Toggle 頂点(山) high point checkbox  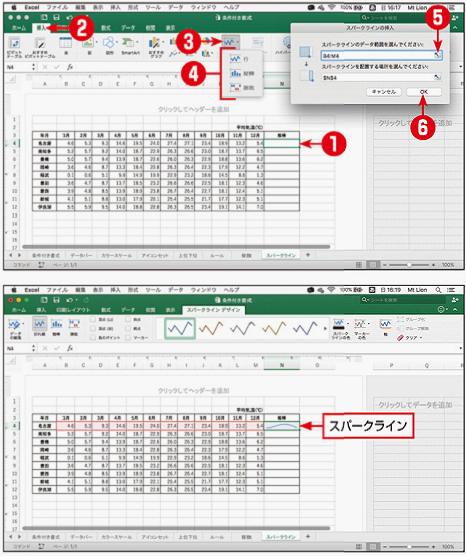pyautogui.click(x=93, y=319)
